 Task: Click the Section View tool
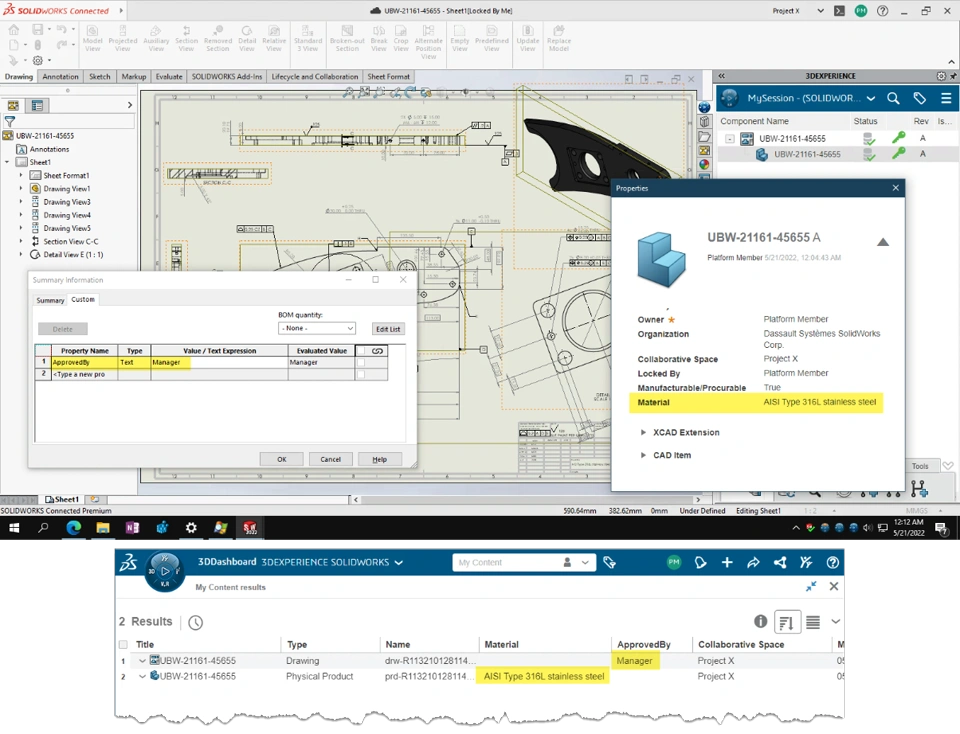[x=186, y=38]
